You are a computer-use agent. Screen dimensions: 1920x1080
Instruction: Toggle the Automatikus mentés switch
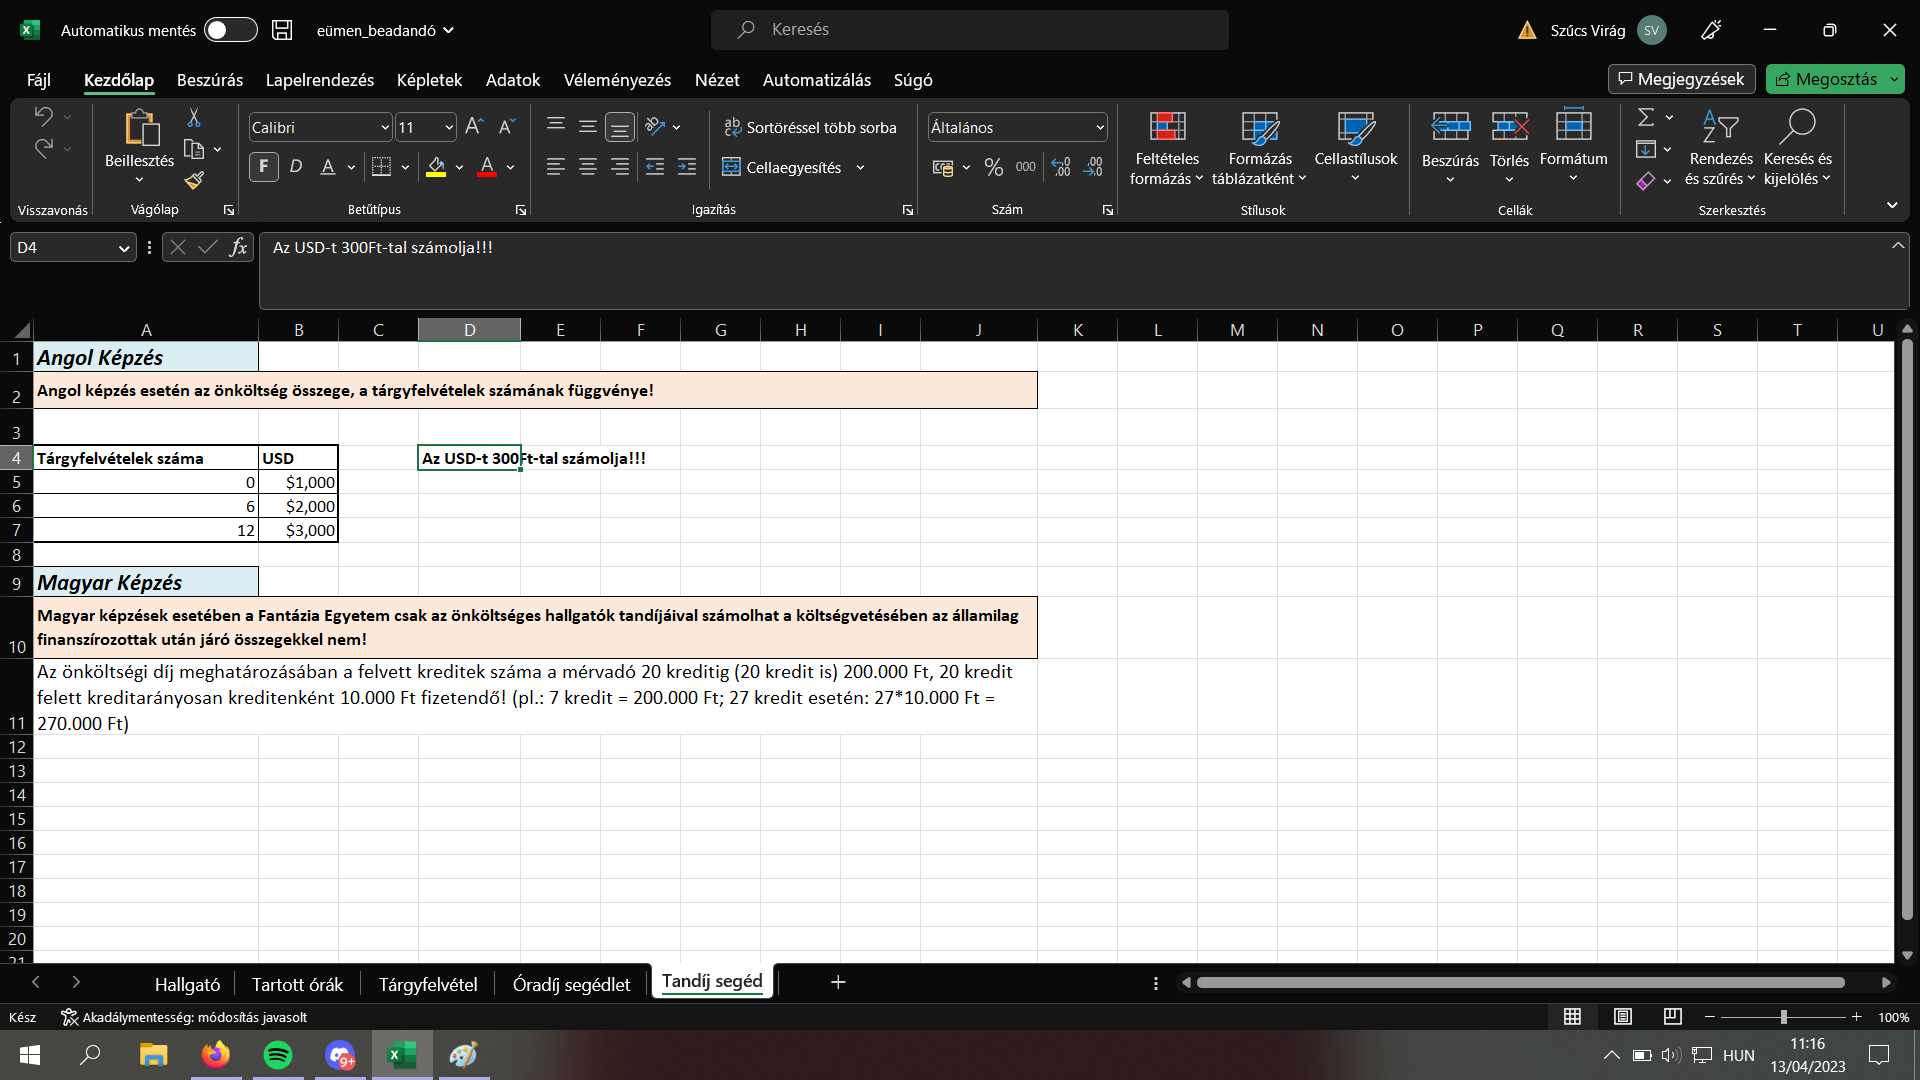tap(230, 30)
